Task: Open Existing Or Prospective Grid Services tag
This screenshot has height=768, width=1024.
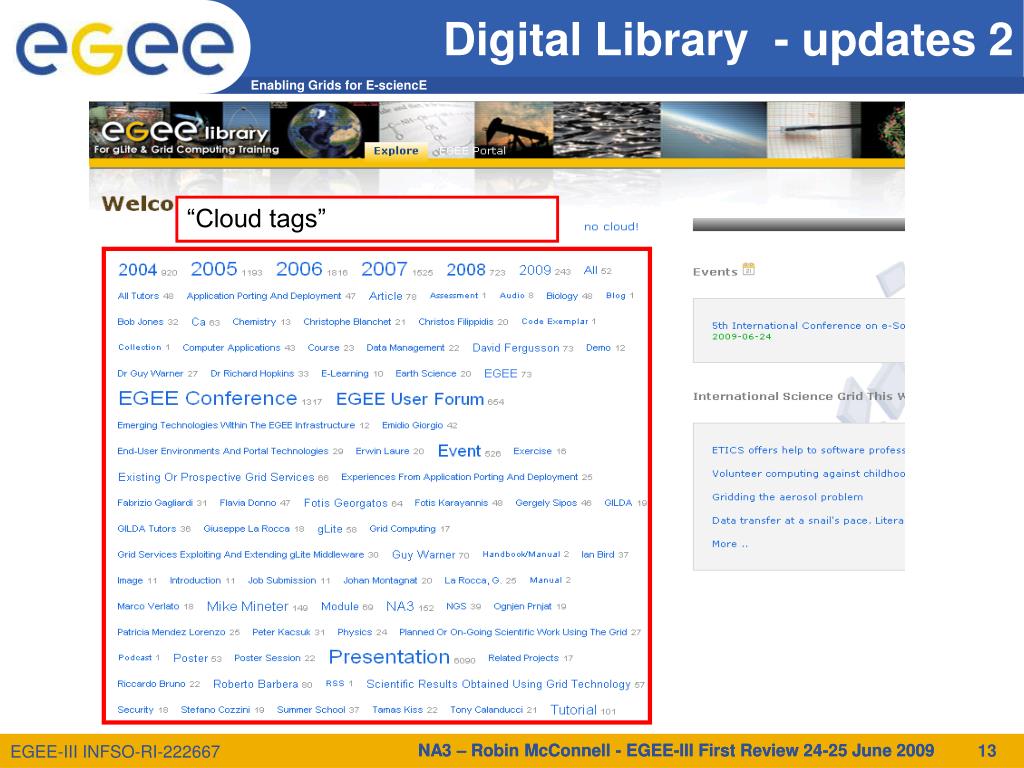Action: click(216, 477)
